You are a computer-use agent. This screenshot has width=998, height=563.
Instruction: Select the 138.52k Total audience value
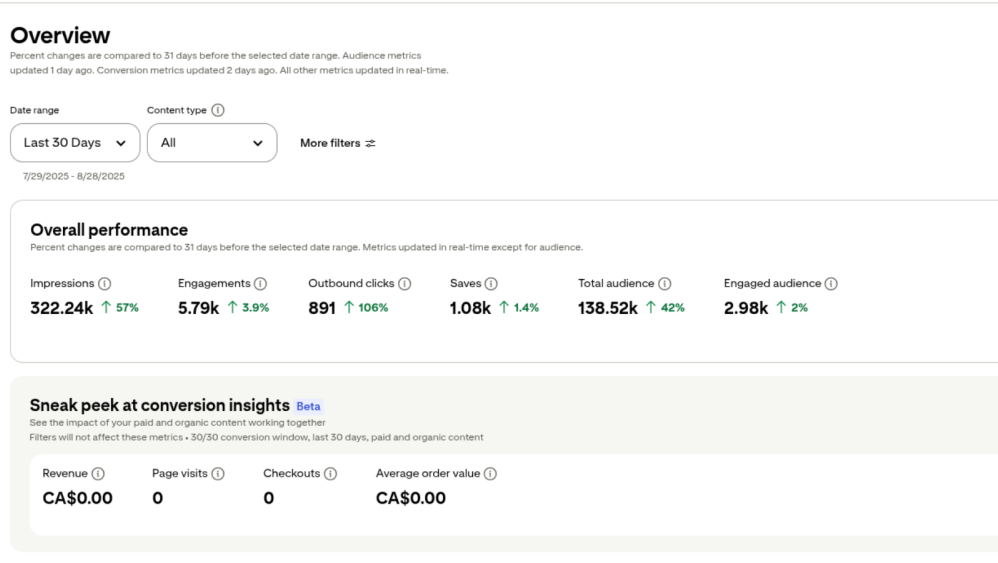[x=608, y=308]
